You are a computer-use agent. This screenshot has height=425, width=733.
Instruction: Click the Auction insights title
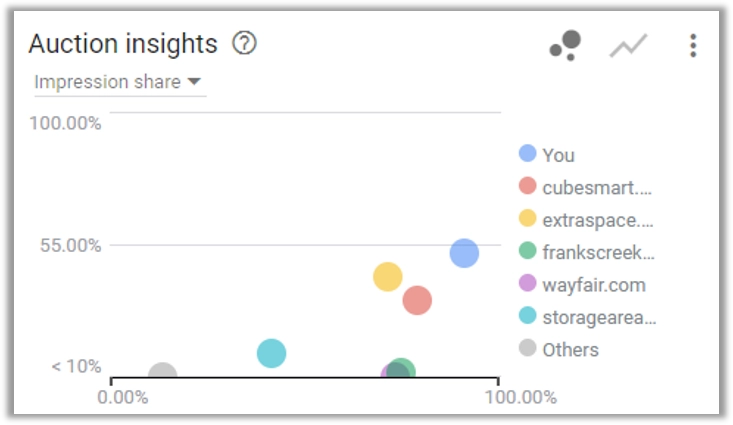coord(123,43)
